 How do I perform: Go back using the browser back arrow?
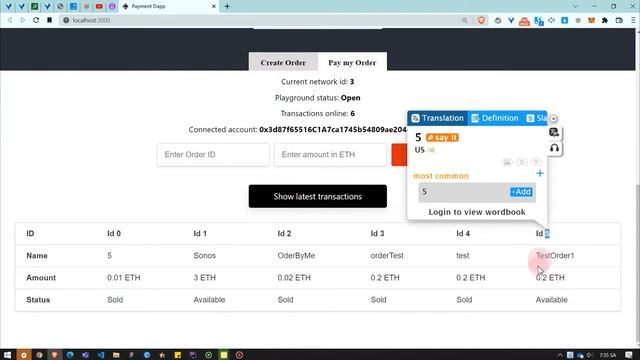tap(9, 20)
